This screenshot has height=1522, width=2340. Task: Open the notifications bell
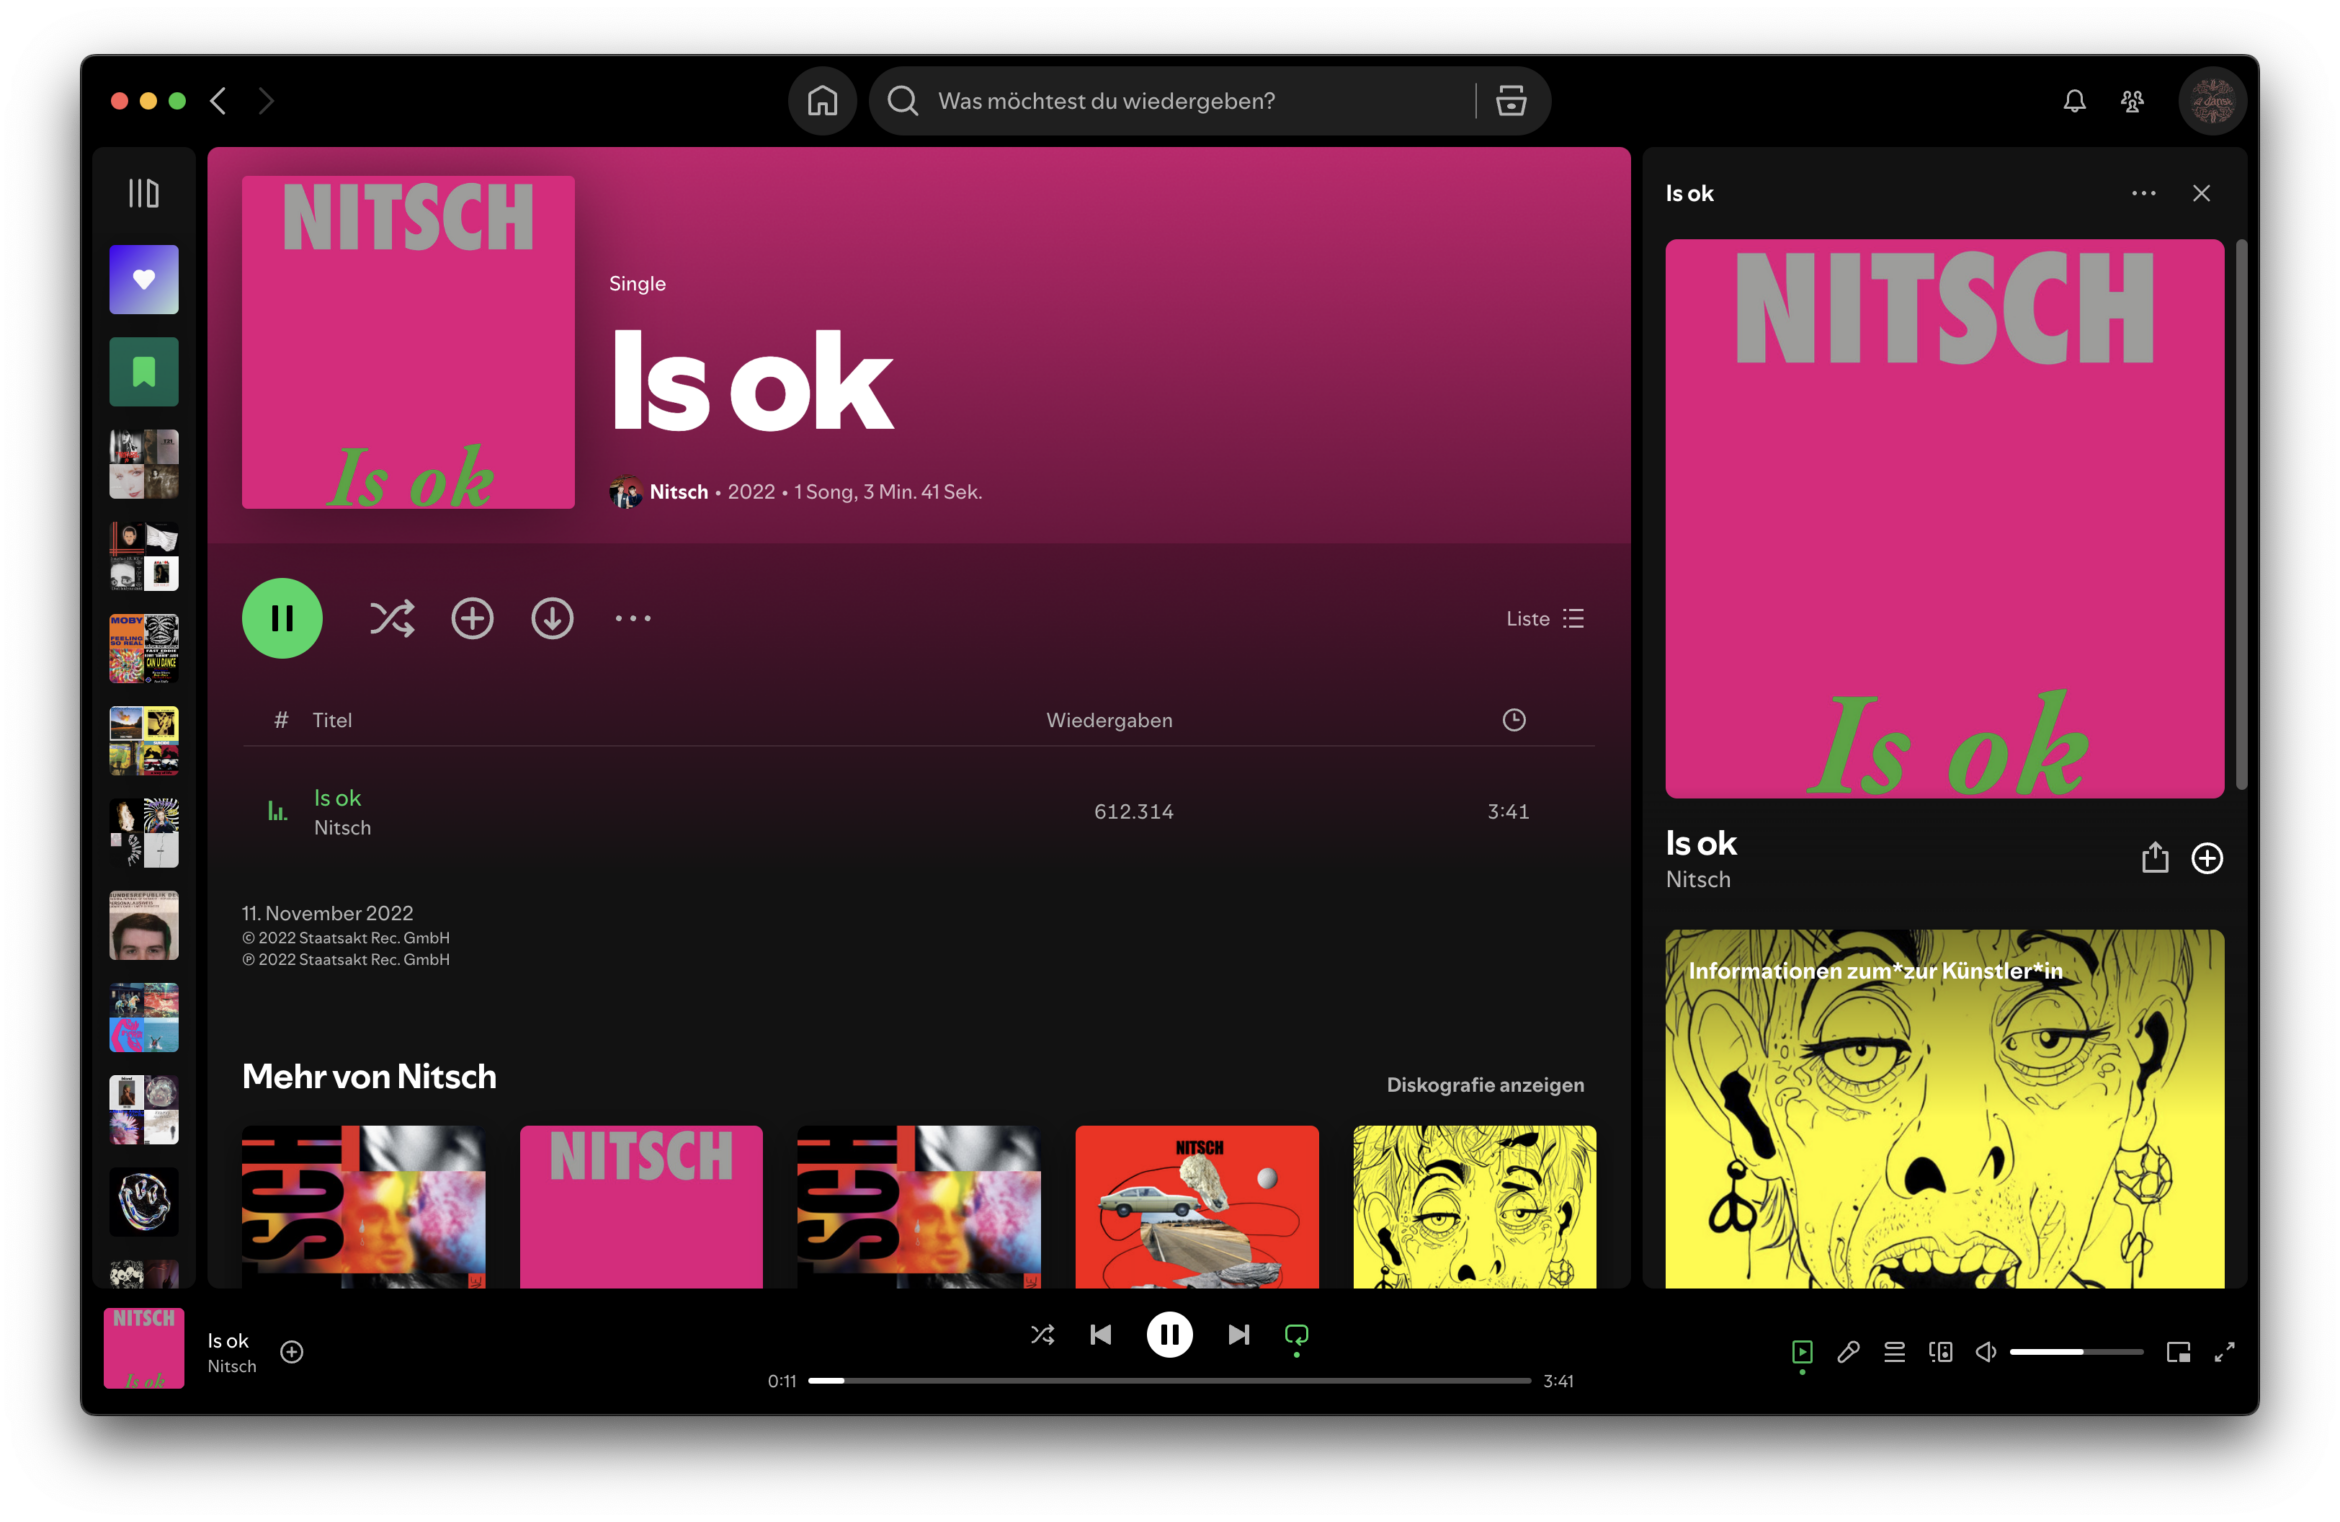[2074, 101]
